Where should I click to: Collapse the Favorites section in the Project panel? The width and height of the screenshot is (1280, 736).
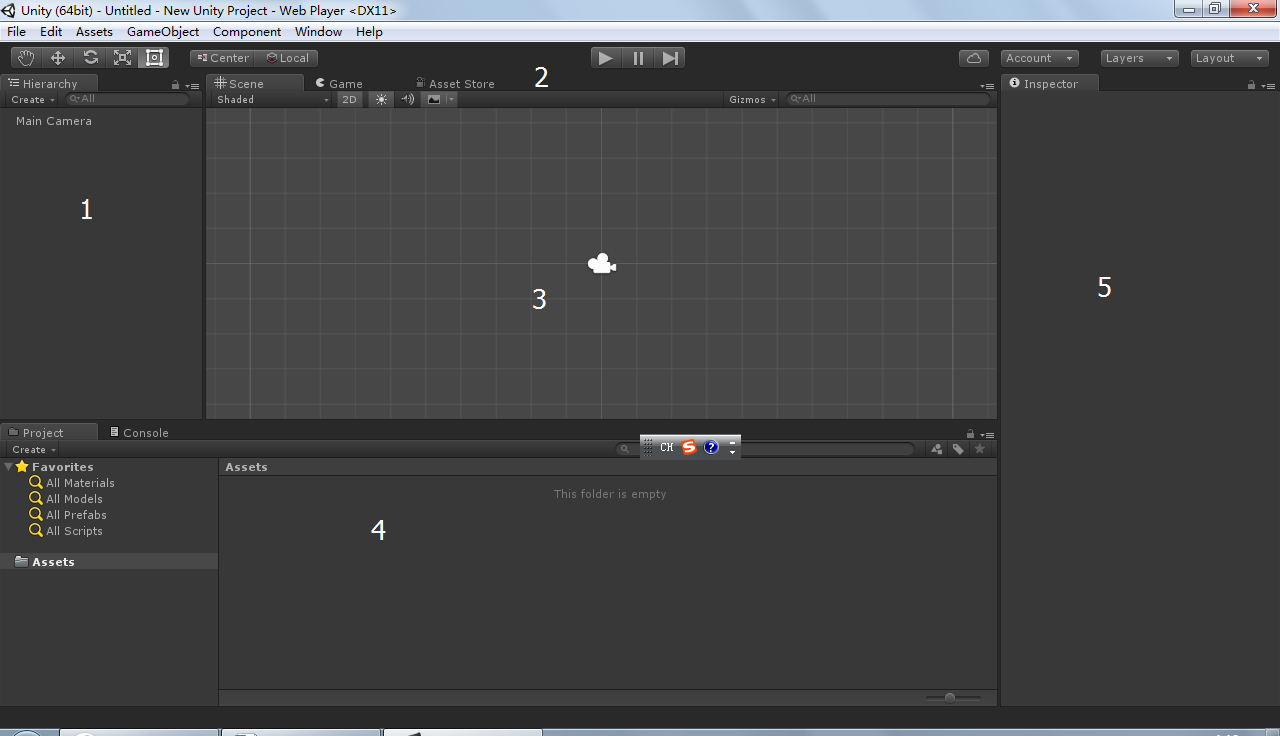click(9, 466)
